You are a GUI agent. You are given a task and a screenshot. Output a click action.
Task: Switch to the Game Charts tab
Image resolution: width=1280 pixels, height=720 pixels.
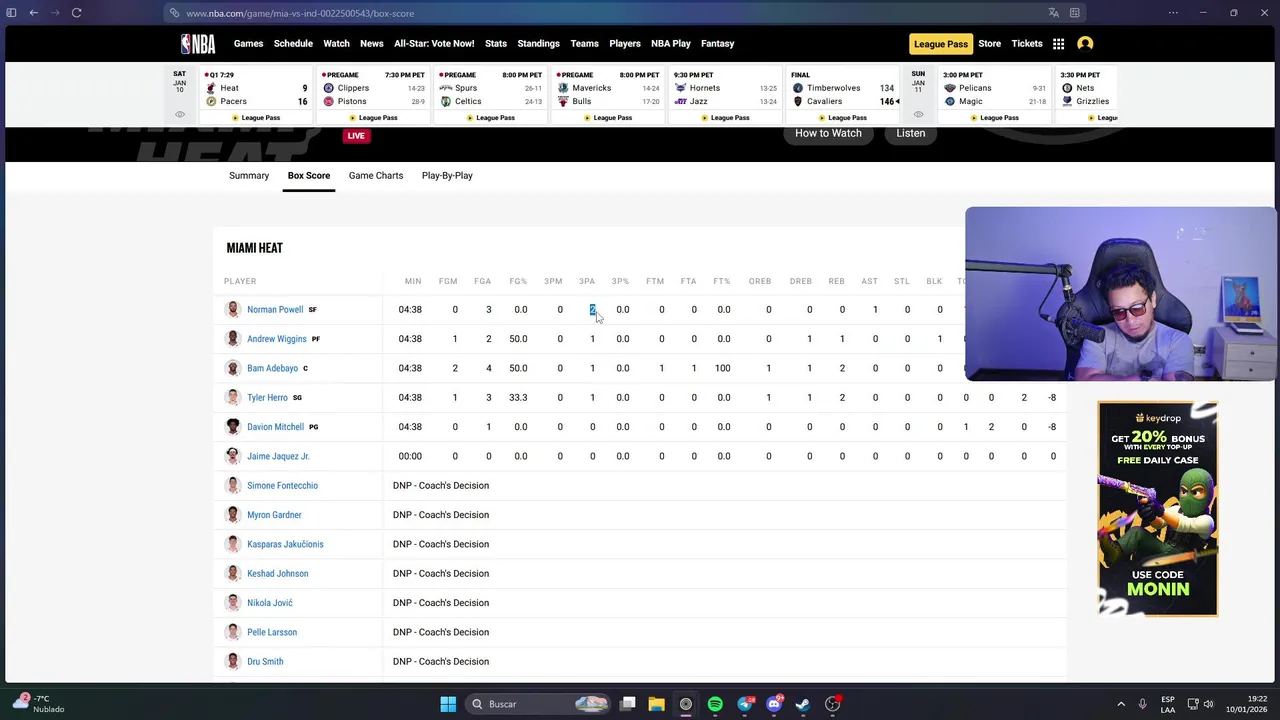376,176
